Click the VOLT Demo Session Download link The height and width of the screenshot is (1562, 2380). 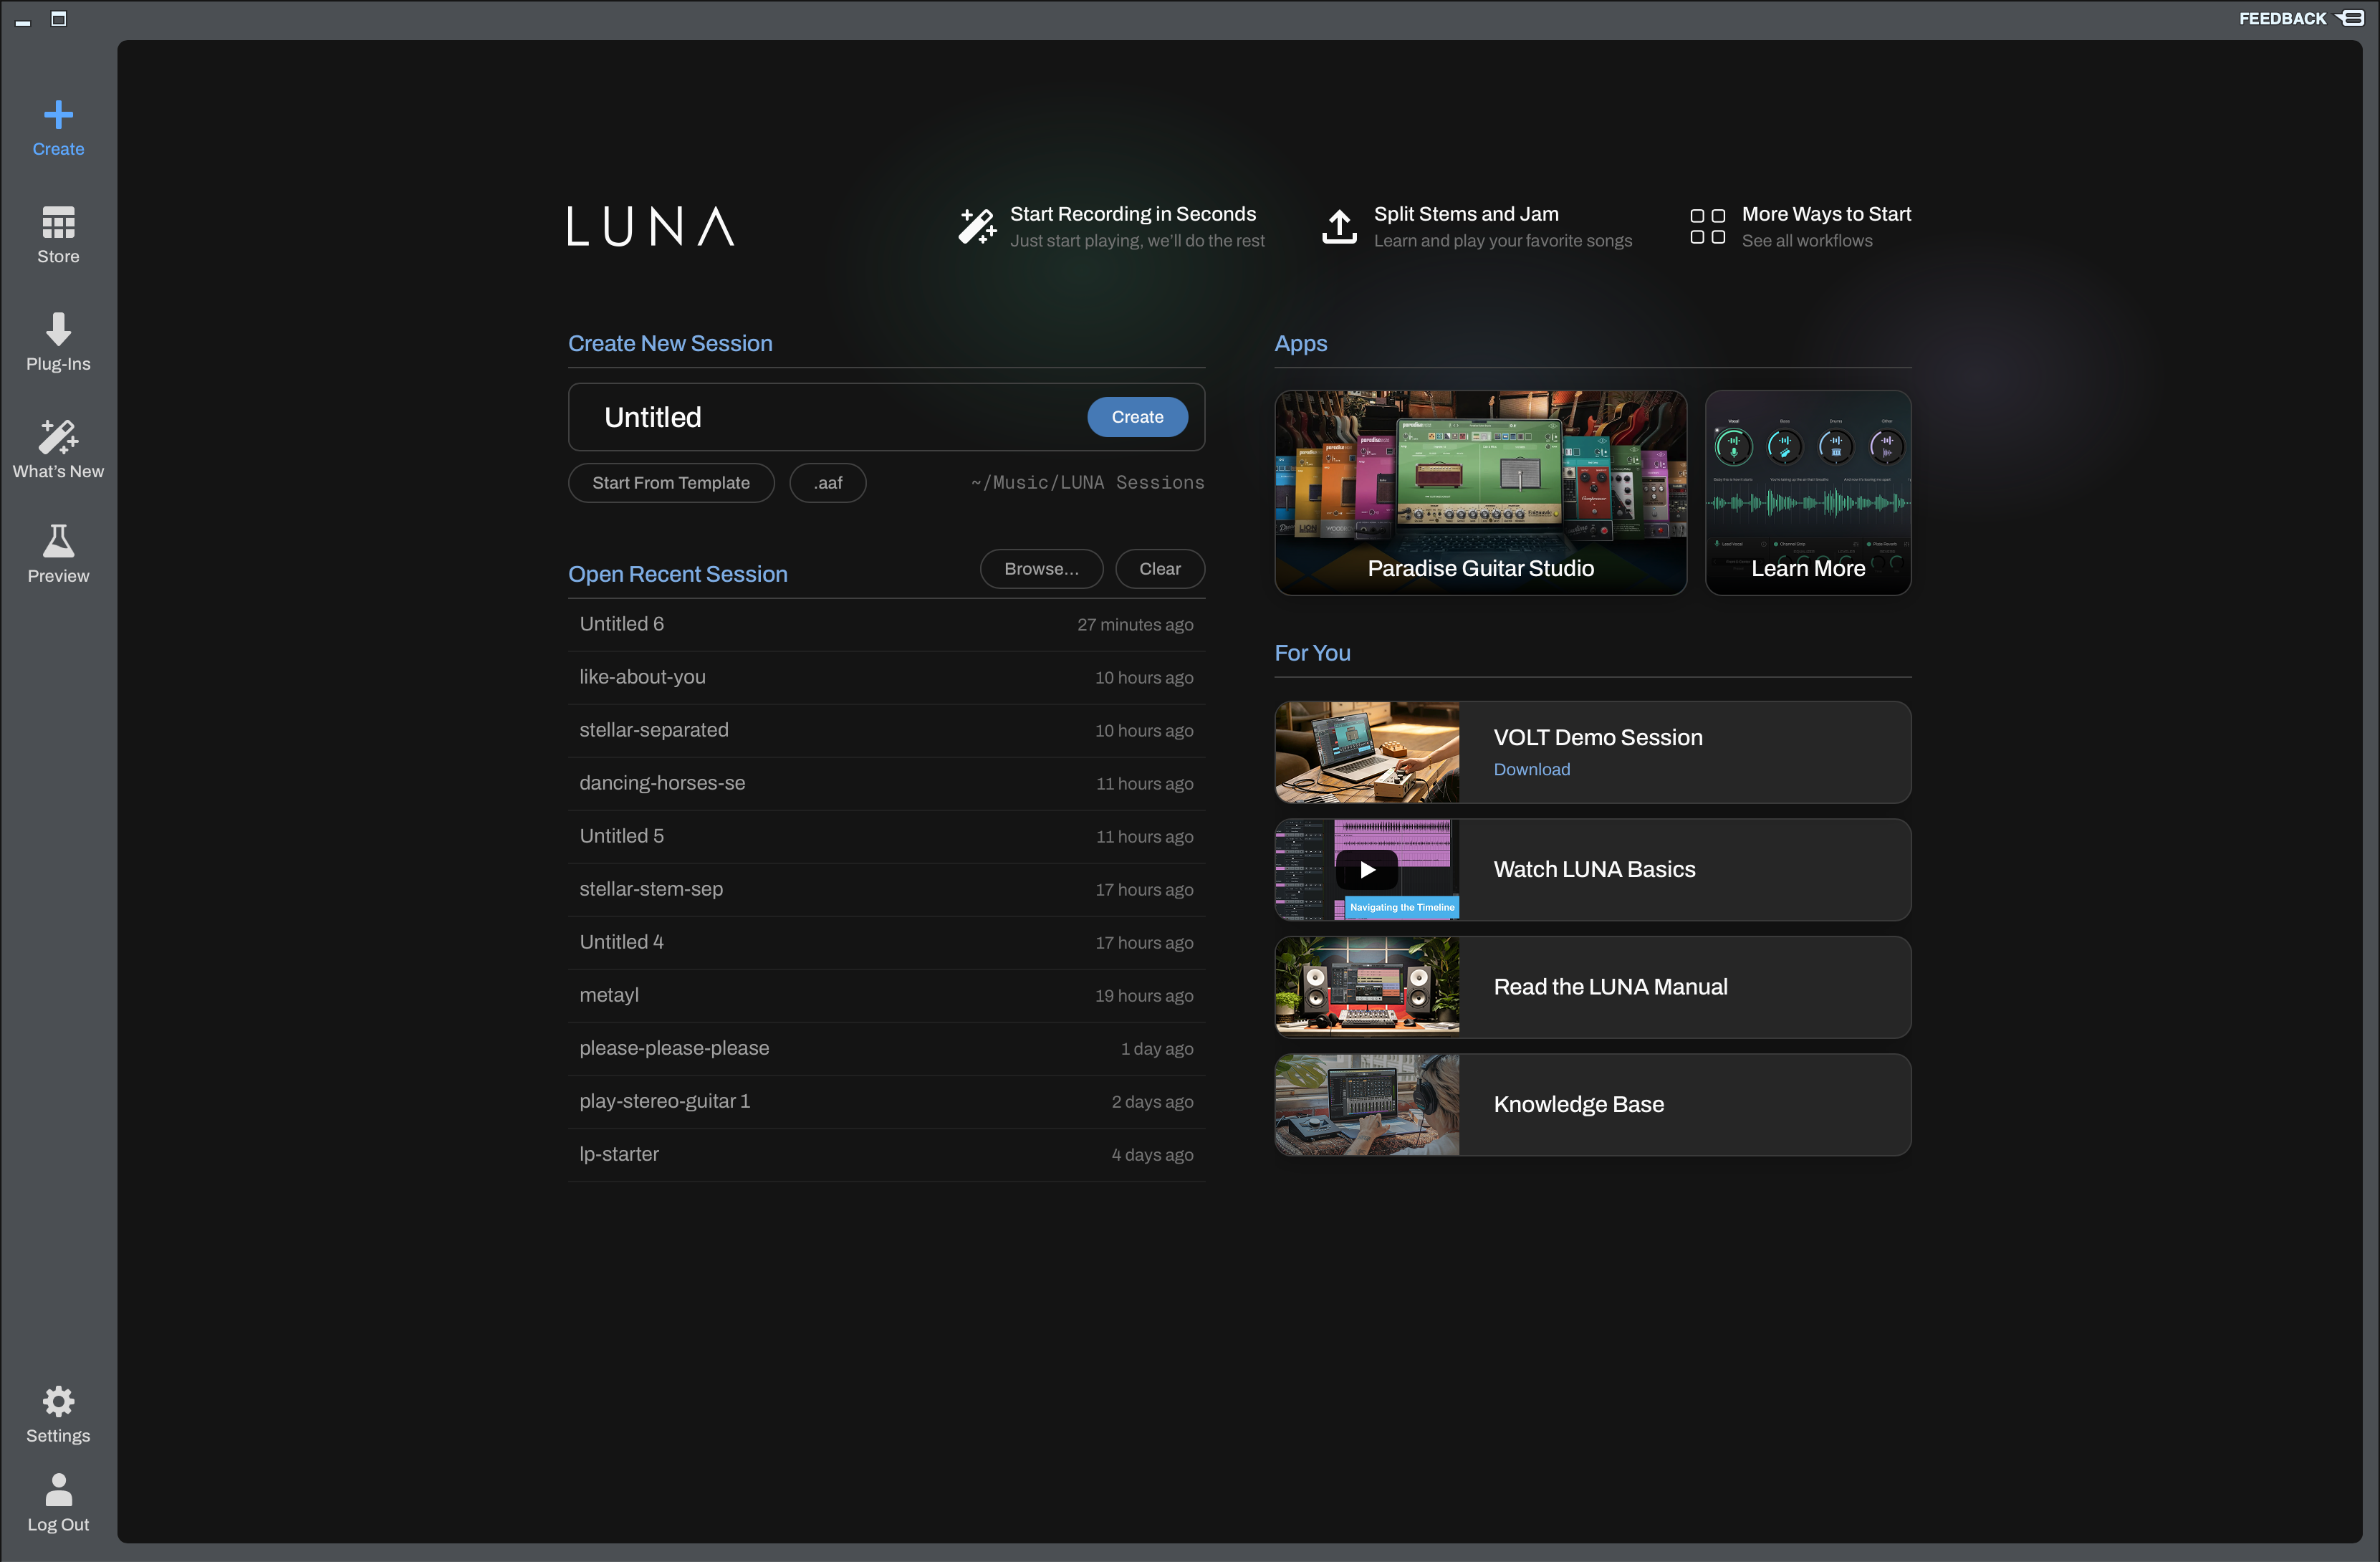(x=1531, y=769)
